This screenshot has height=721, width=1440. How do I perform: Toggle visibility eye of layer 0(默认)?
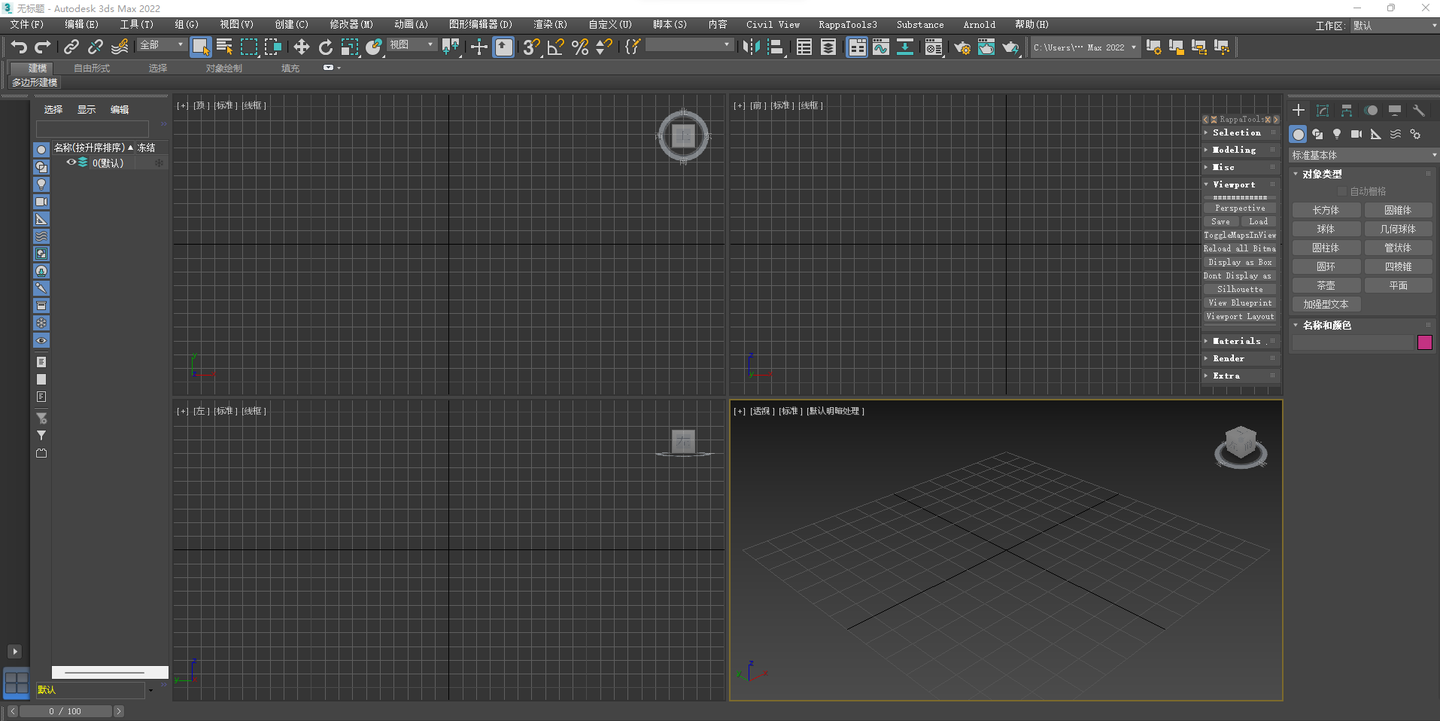(x=71, y=162)
